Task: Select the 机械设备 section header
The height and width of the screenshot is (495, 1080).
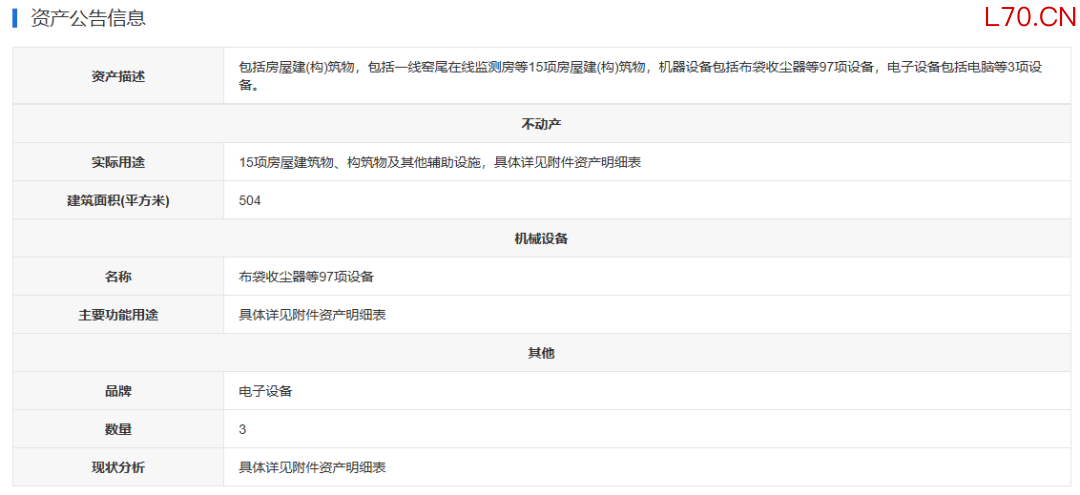Action: 541,238
